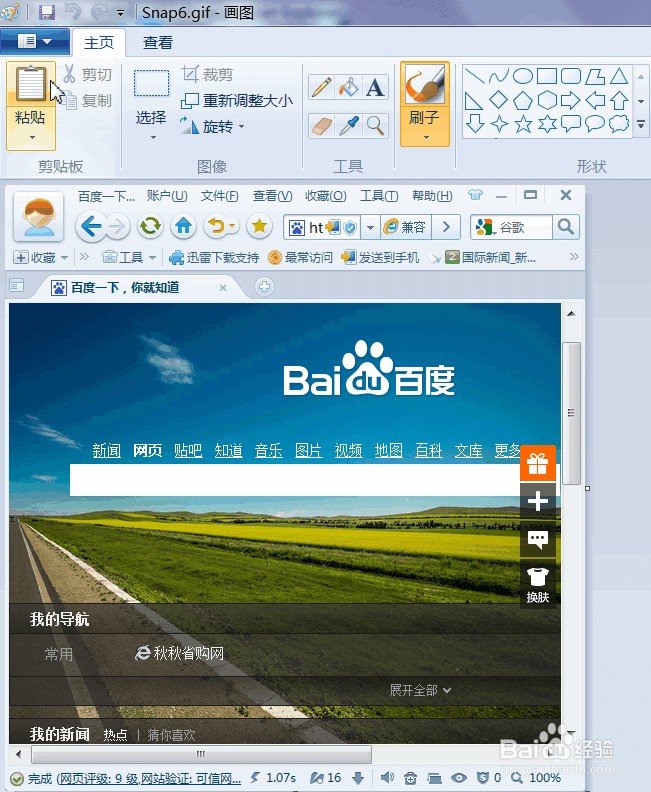The height and width of the screenshot is (792, 651).
Task: Activate the 选择 rectangular selection tool
Action: (152, 83)
